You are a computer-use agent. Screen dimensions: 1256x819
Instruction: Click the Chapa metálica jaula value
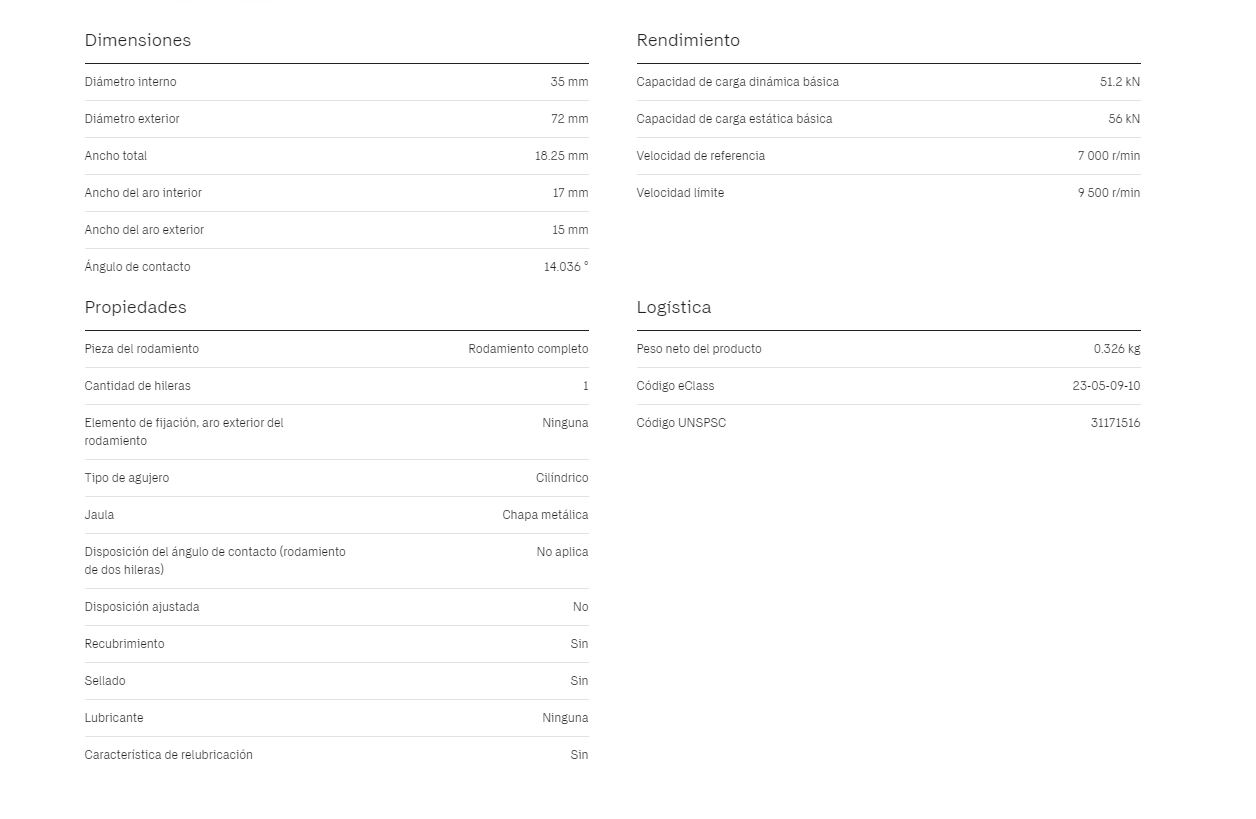(x=545, y=515)
